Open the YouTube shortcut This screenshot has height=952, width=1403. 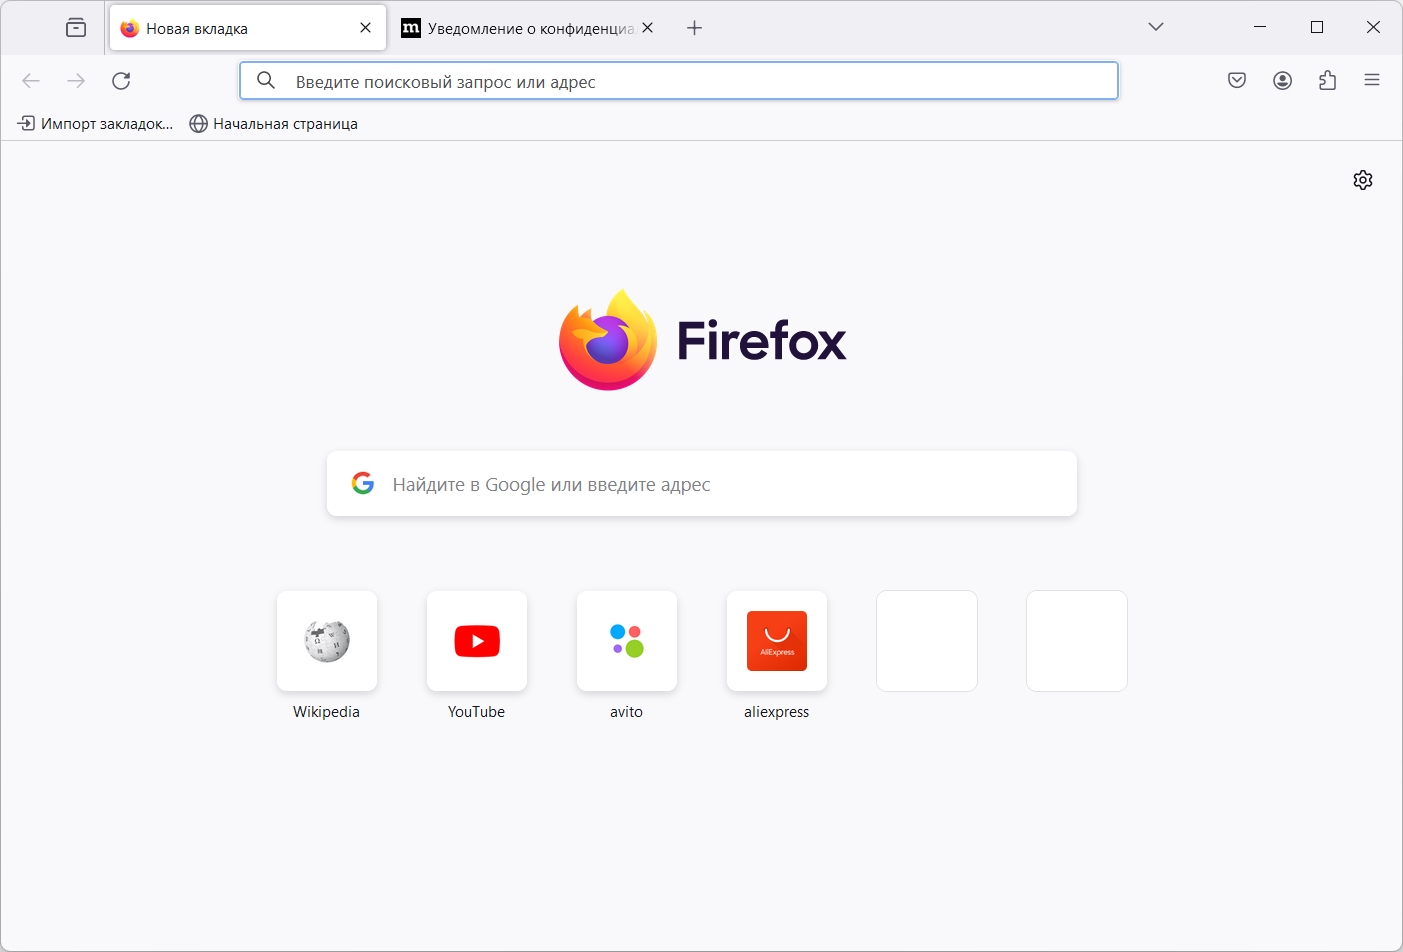[x=476, y=641]
